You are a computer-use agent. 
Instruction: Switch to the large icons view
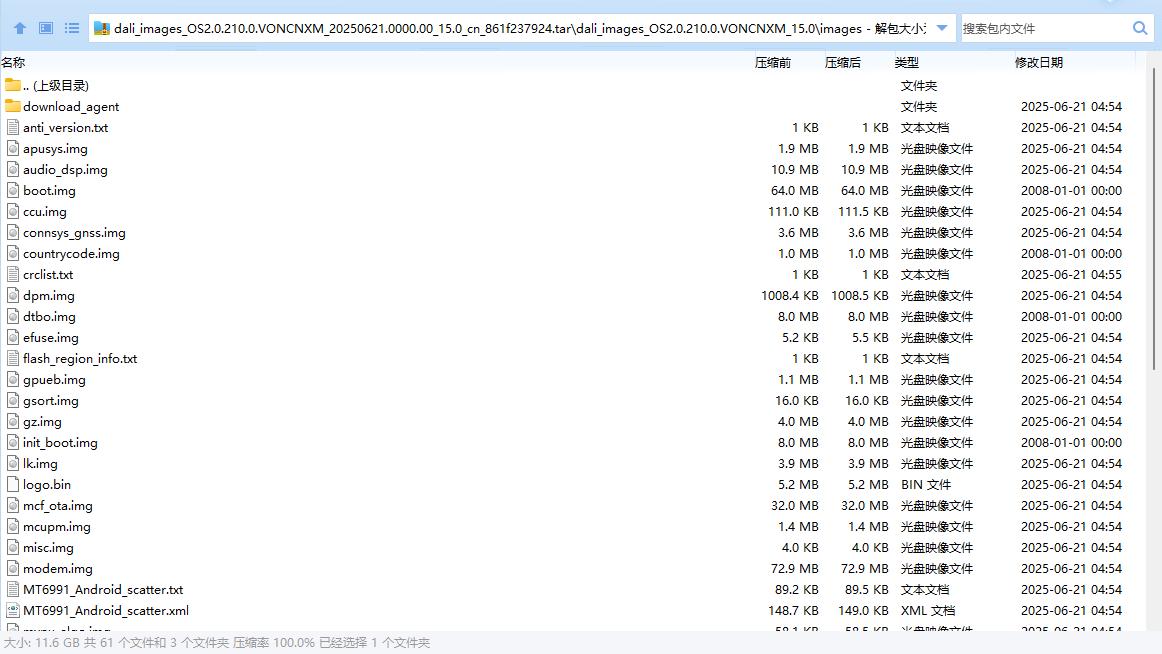pos(46,28)
